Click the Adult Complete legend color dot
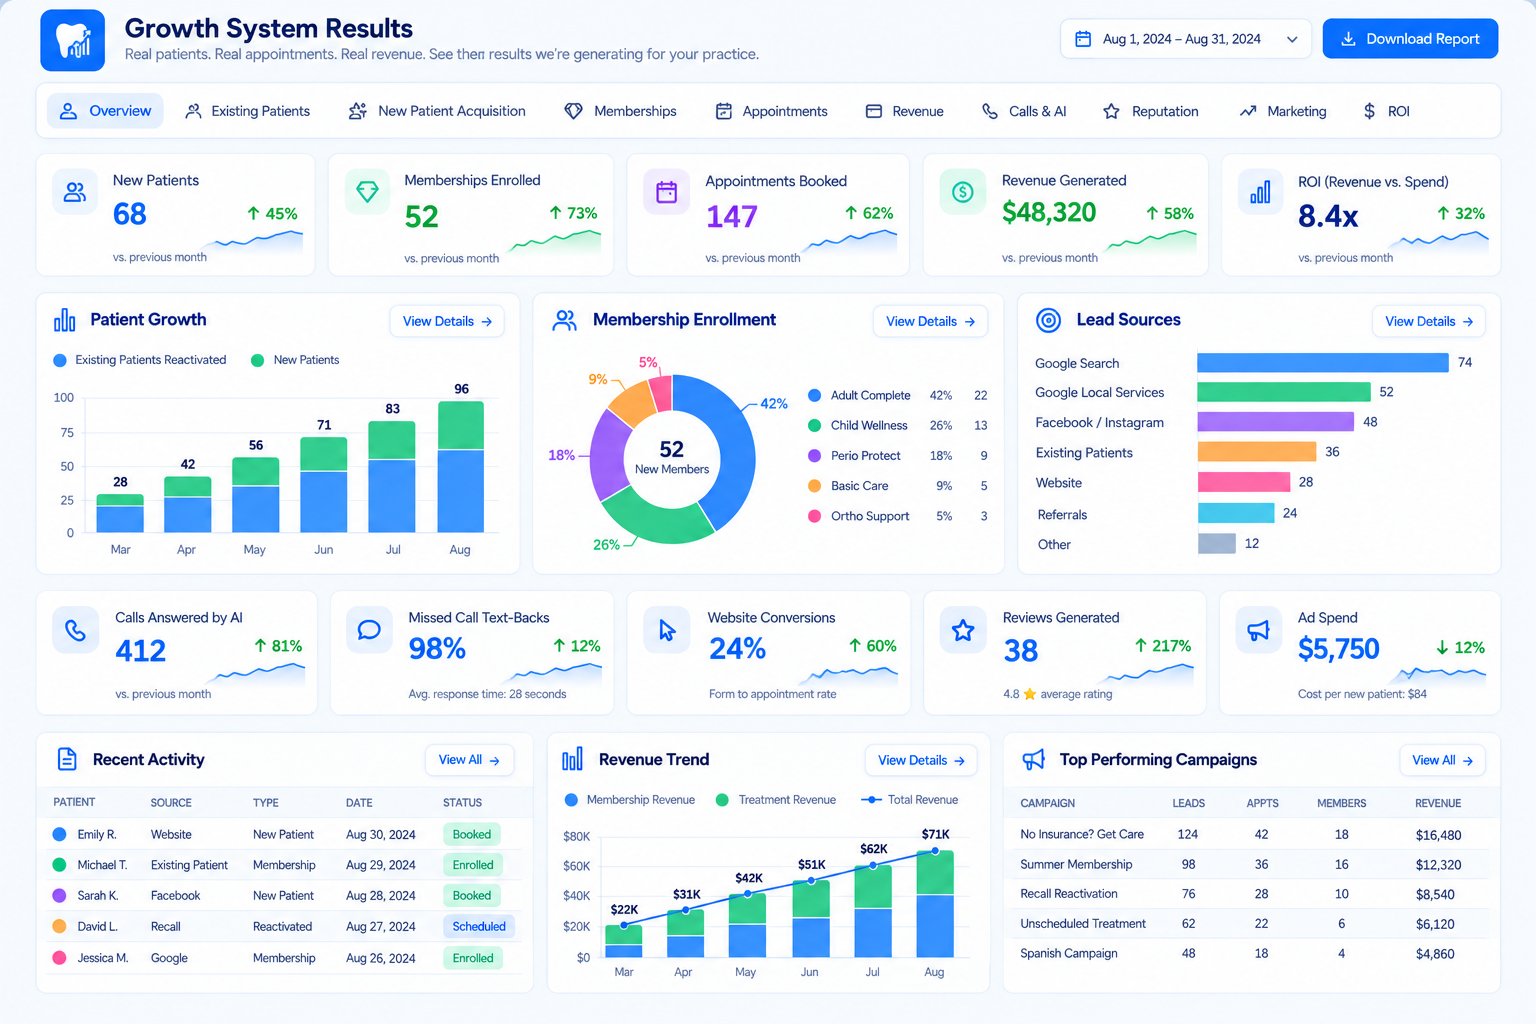Viewport: 1536px width, 1024px height. coord(815,395)
